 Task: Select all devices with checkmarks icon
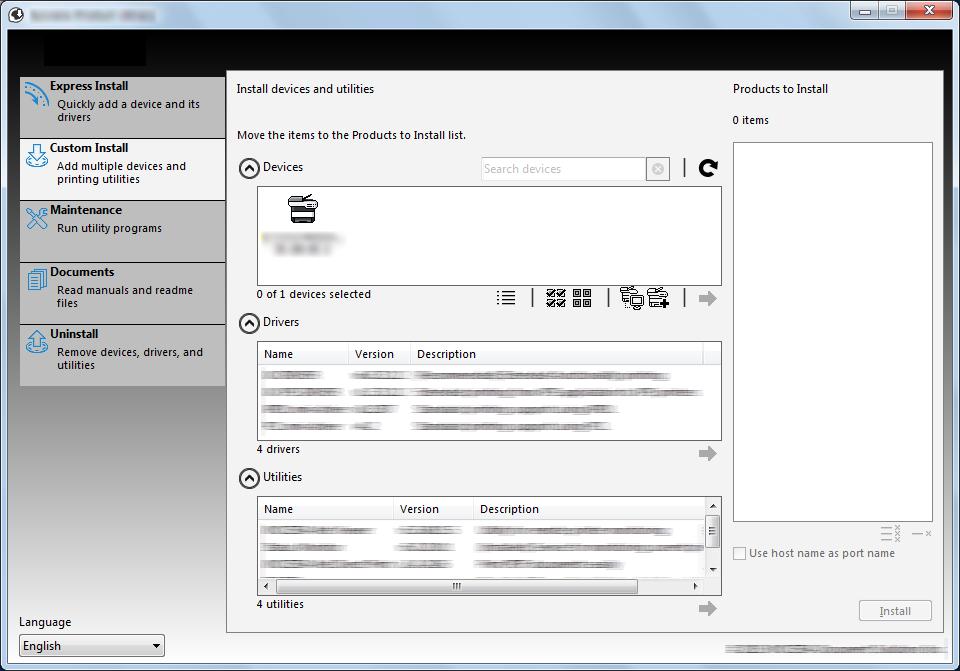click(555, 298)
